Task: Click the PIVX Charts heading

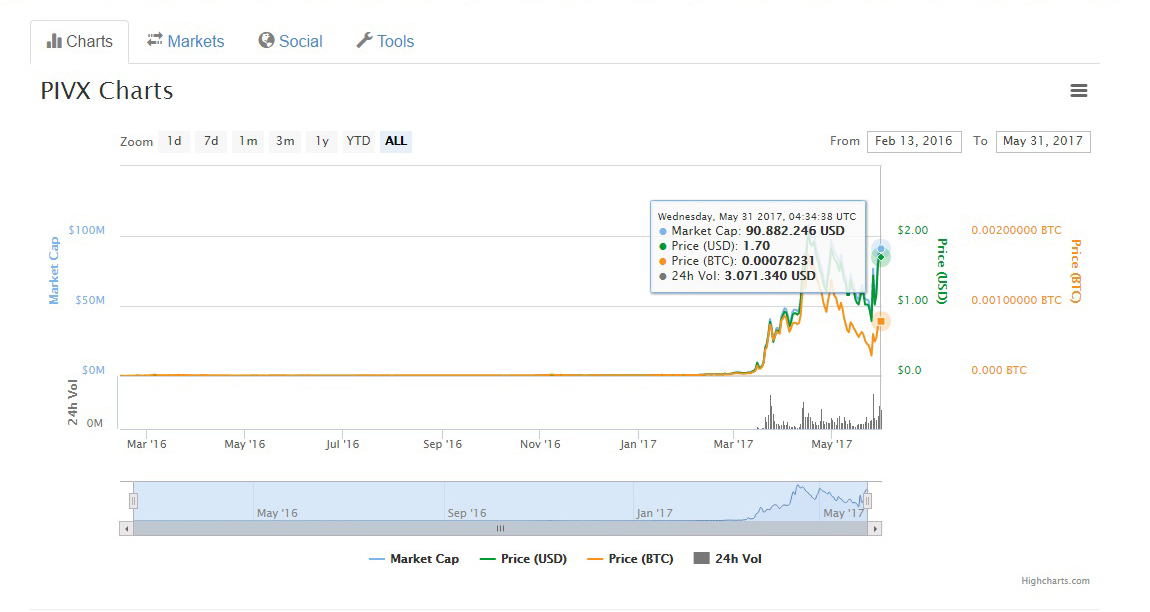Action: pyautogui.click(x=107, y=91)
